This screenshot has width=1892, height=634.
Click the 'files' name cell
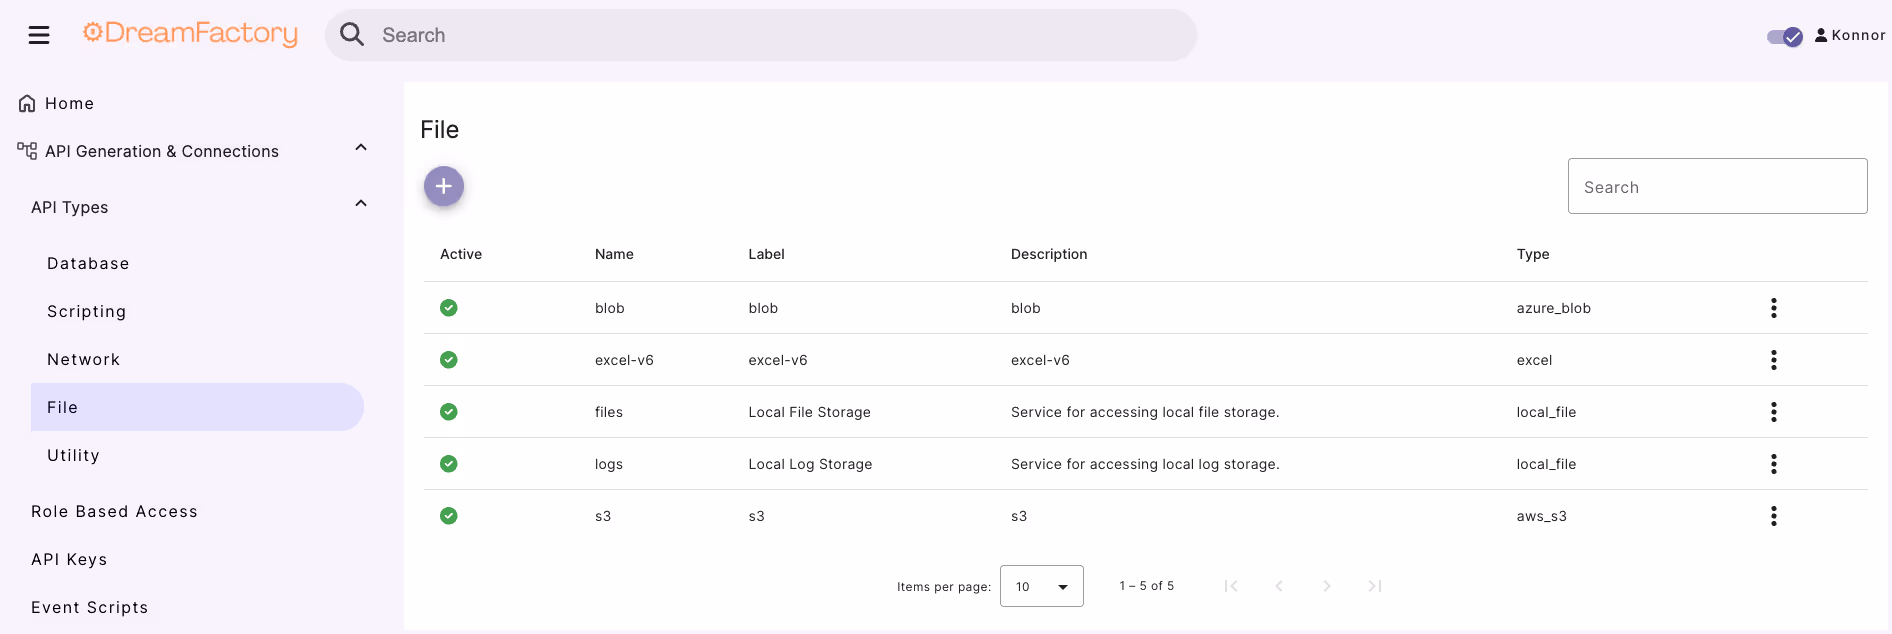609,412
